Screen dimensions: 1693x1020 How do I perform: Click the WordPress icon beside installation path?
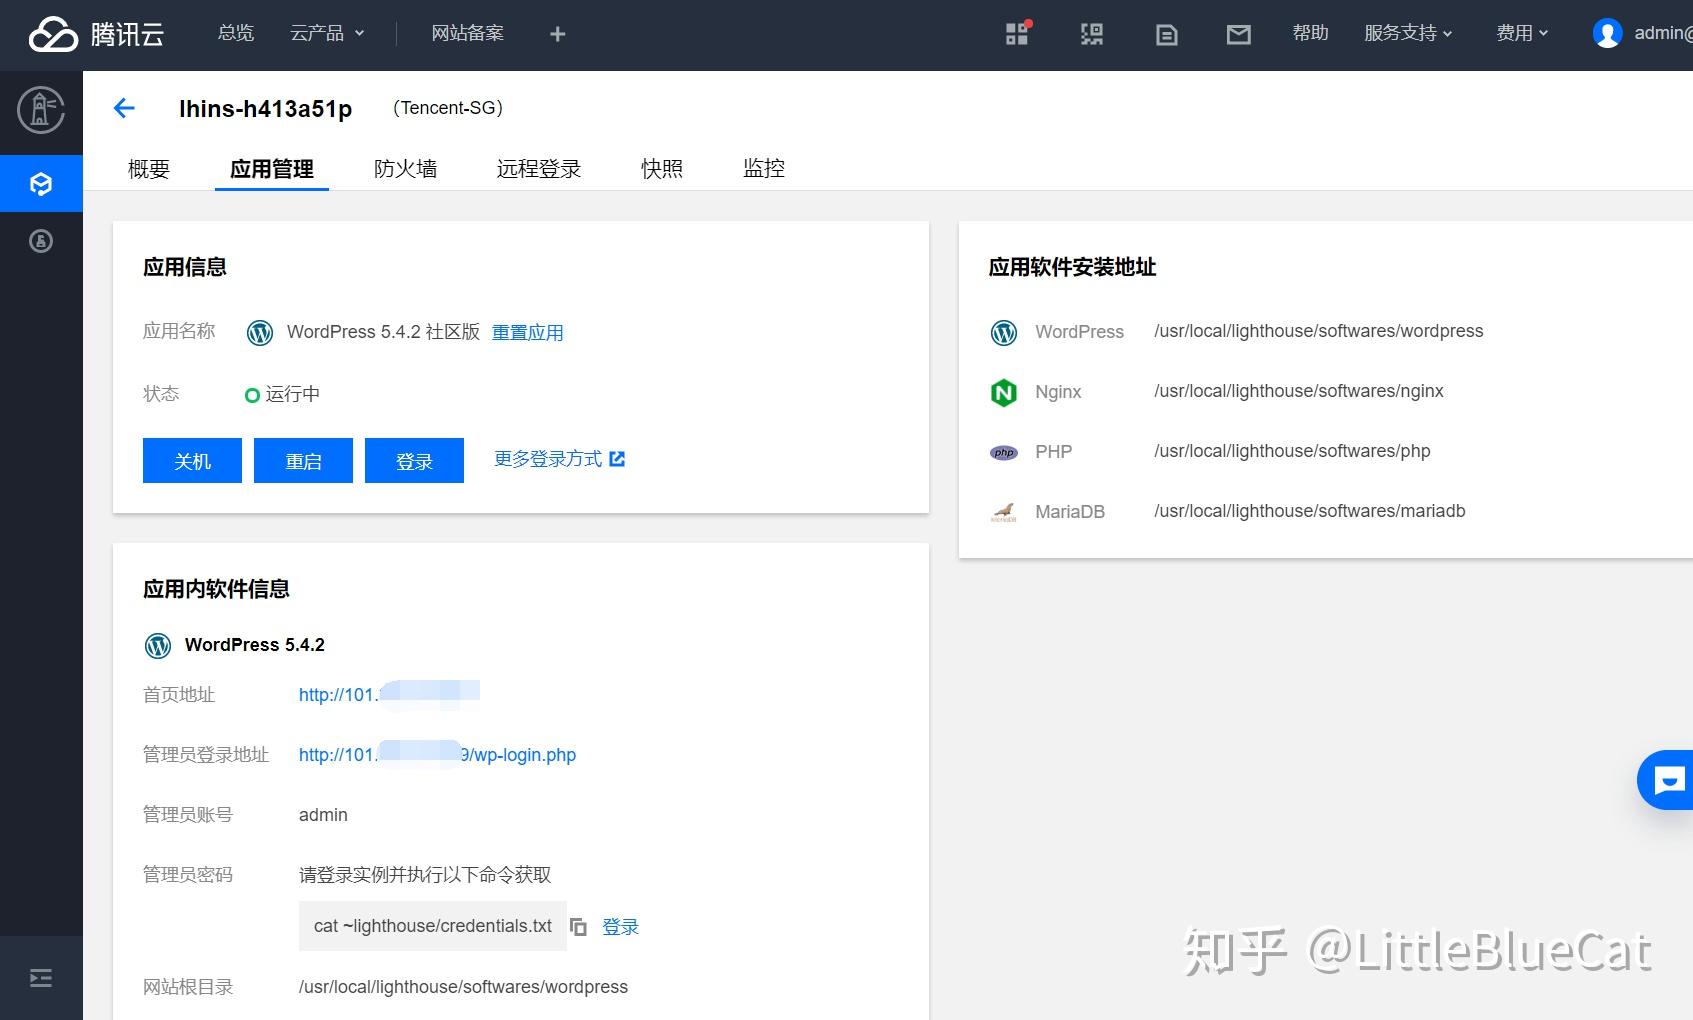1003,332
